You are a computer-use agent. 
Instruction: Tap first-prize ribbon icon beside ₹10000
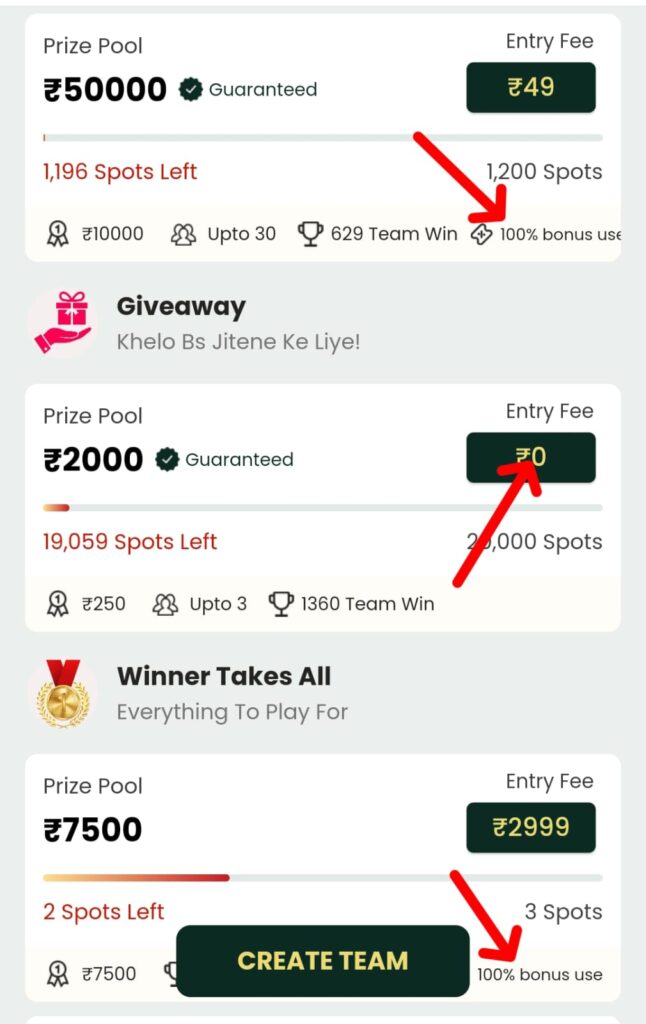pyautogui.click(x=57, y=234)
